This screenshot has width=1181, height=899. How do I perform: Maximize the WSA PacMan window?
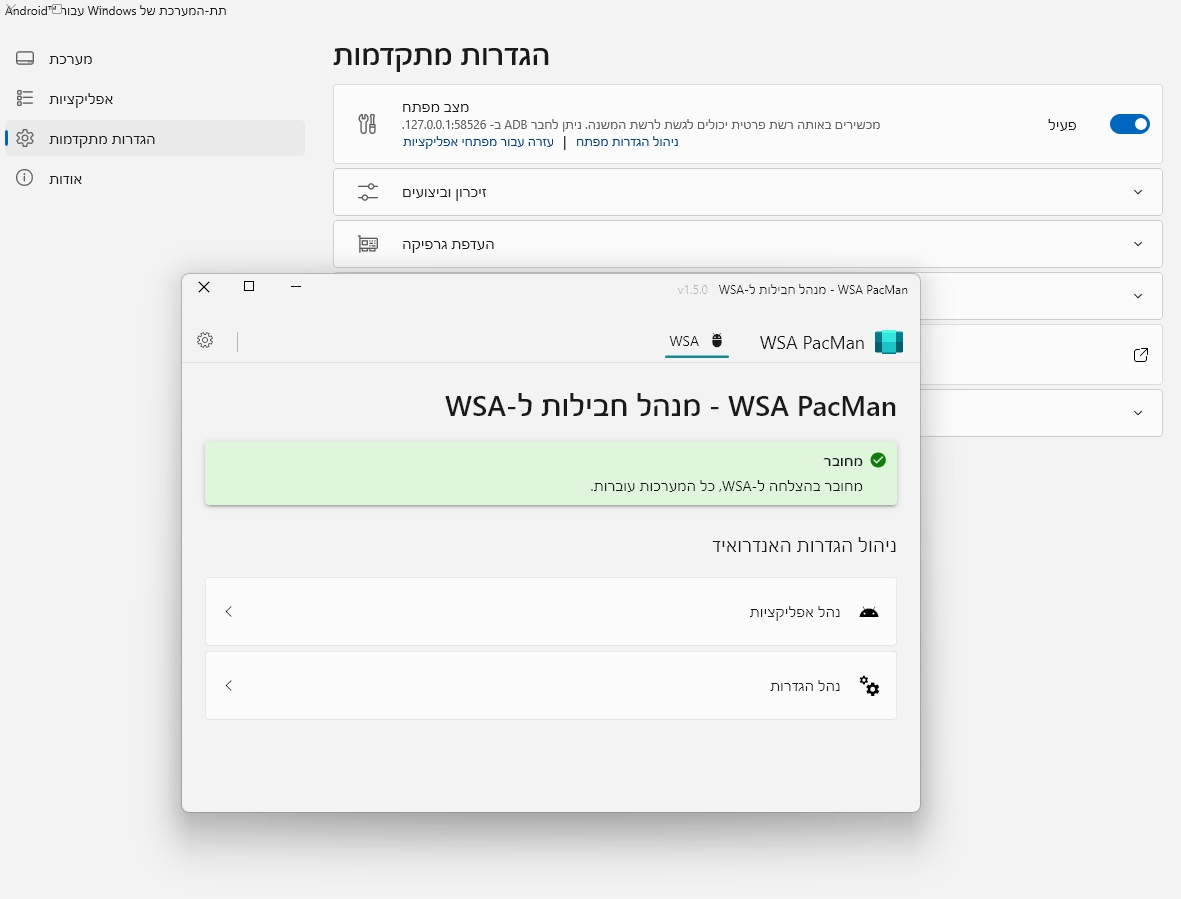pyautogui.click(x=249, y=286)
